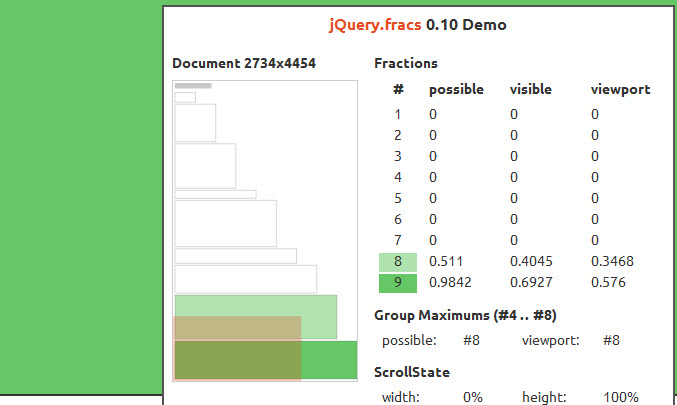Viewport: 677px width, 405px height.
Task: Click the 'Fractions' heading
Action: pyautogui.click(x=406, y=63)
